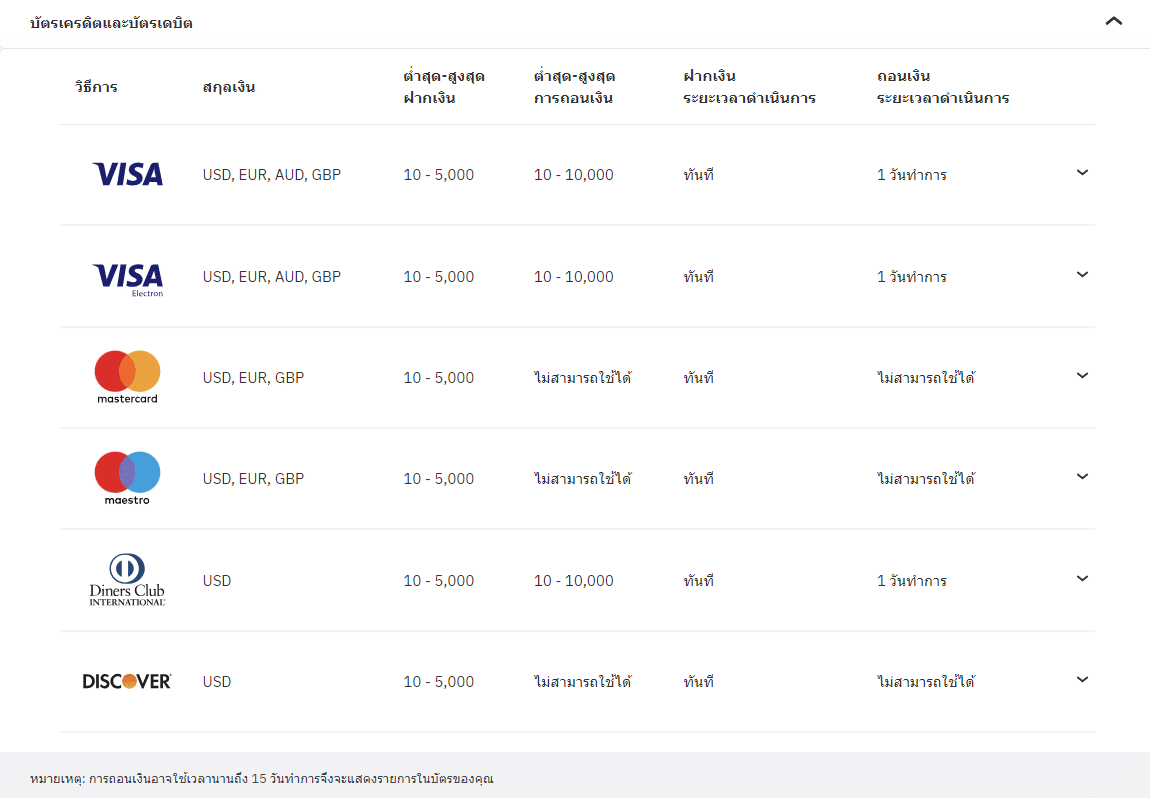Image resolution: width=1150 pixels, height=798 pixels.
Task: Click the บัตรเครดิตและบัตรเดบิต section title
Action: pos(111,23)
